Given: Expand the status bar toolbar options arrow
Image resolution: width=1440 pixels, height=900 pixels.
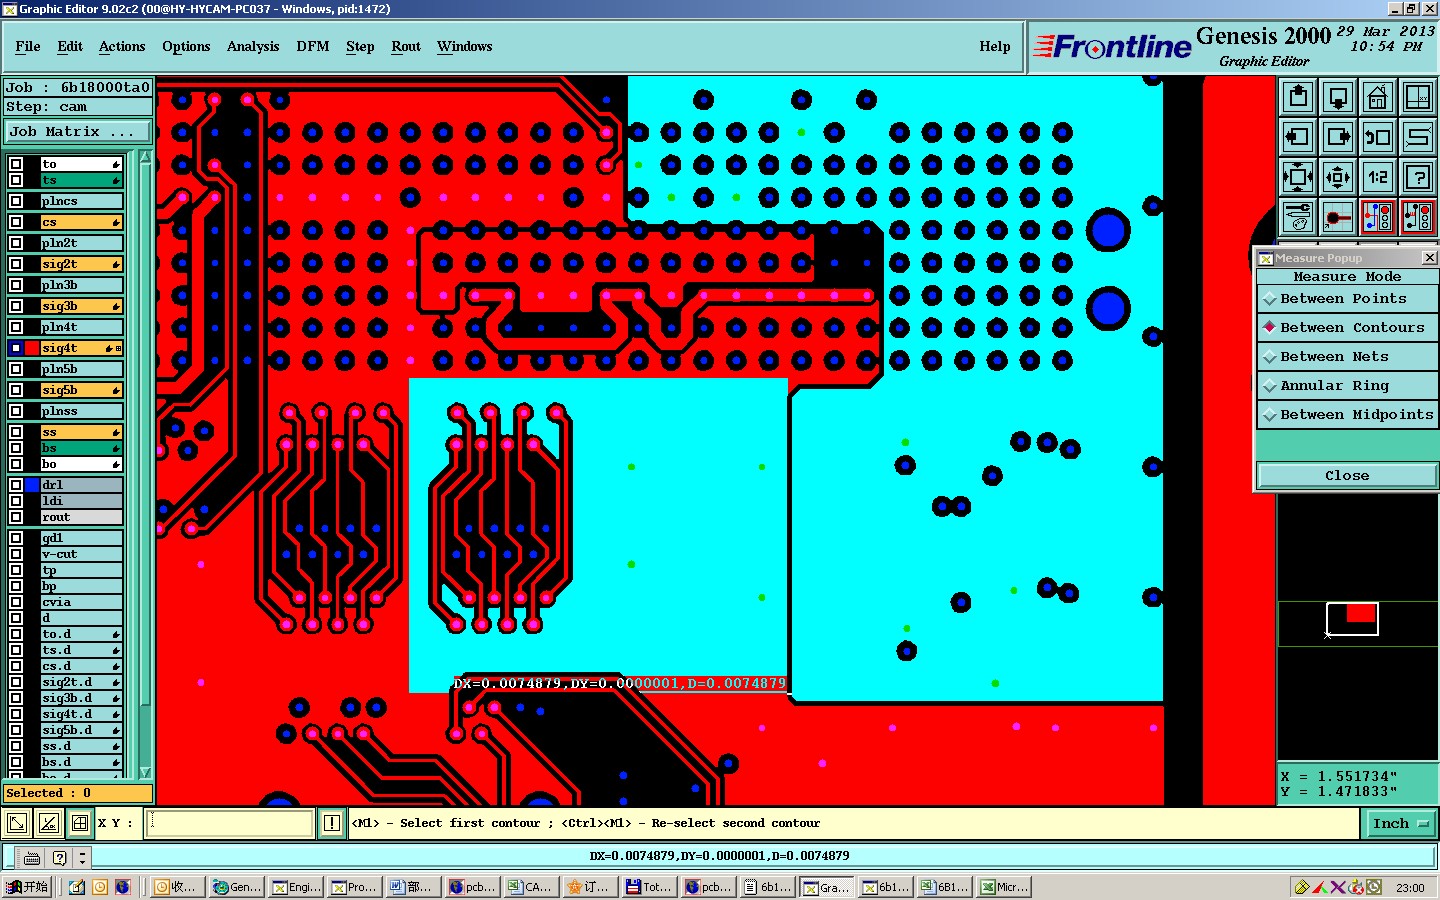Looking at the screenshot, I should coord(83,857).
